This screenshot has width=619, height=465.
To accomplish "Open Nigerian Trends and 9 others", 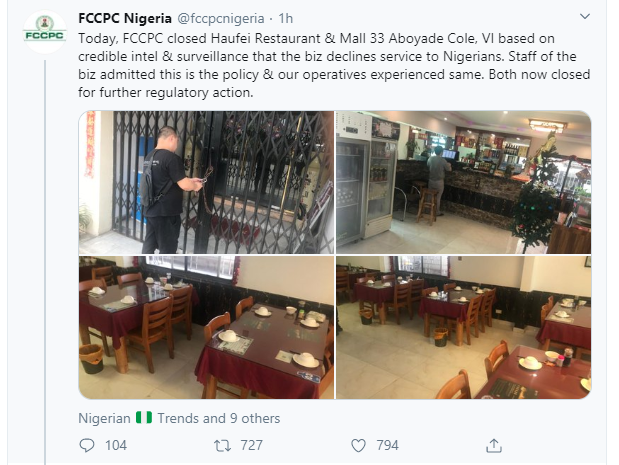I will click(x=179, y=418).
